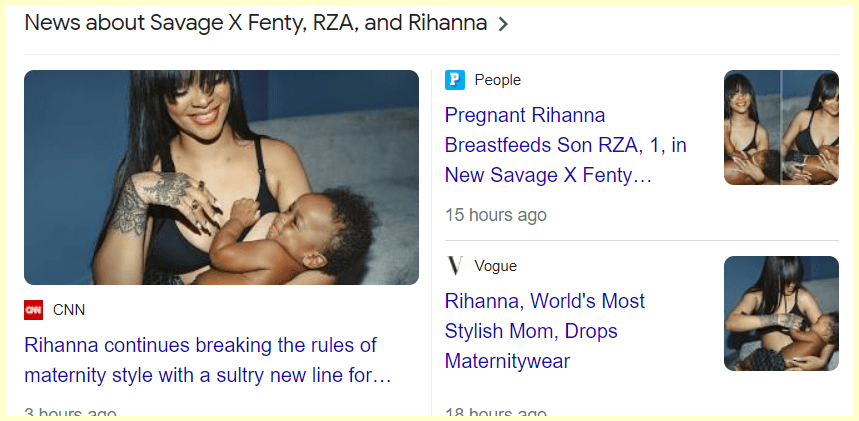Click the "18 hours ago" timestamp under Vogue
The image size is (859, 421).
[496, 413]
